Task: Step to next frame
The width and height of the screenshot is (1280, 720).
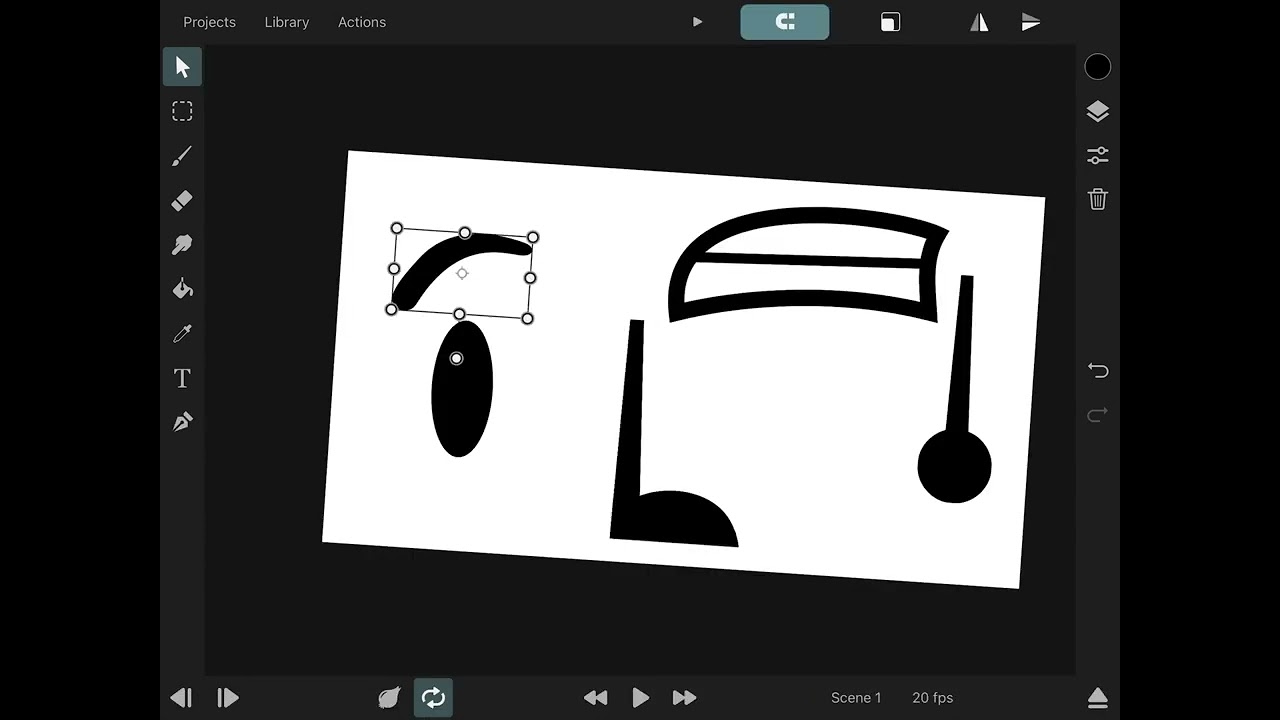Action: (x=227, y=698)
